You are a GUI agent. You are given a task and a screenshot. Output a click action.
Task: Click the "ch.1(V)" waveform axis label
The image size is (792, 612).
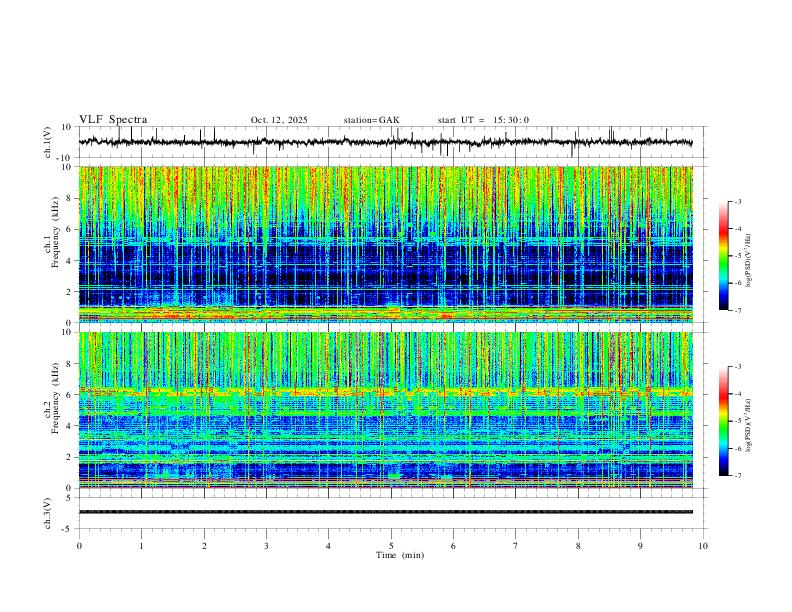pyautogui.click(x=48, y=142)
